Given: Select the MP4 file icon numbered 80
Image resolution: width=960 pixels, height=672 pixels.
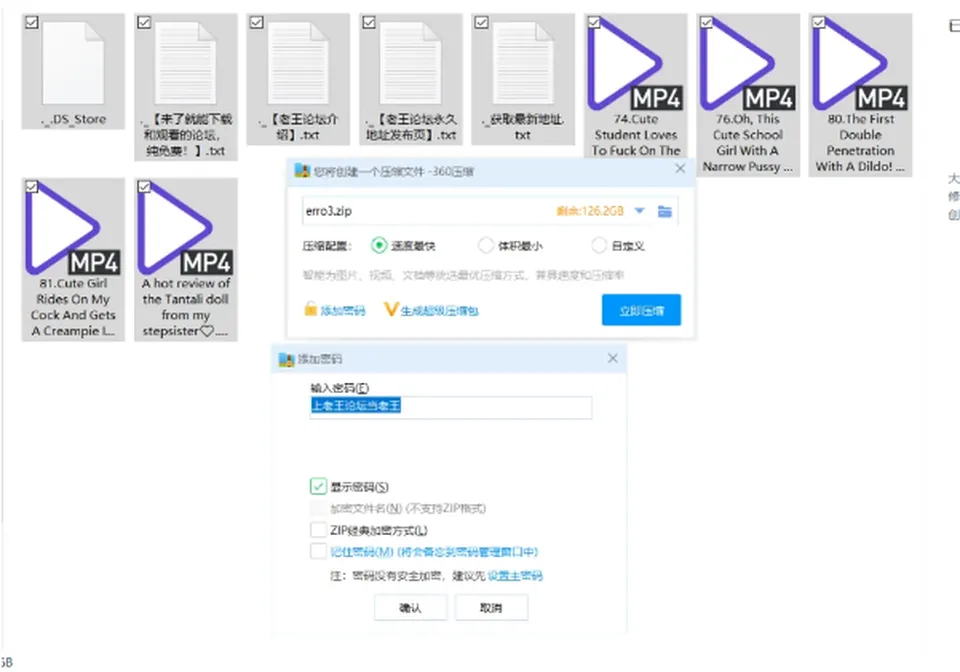Looking at the screenshot, I should coord(860,64).
